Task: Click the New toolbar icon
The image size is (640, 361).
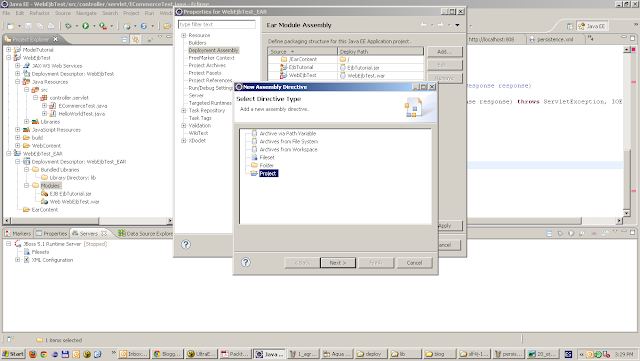Action: (x=11, y=26)
